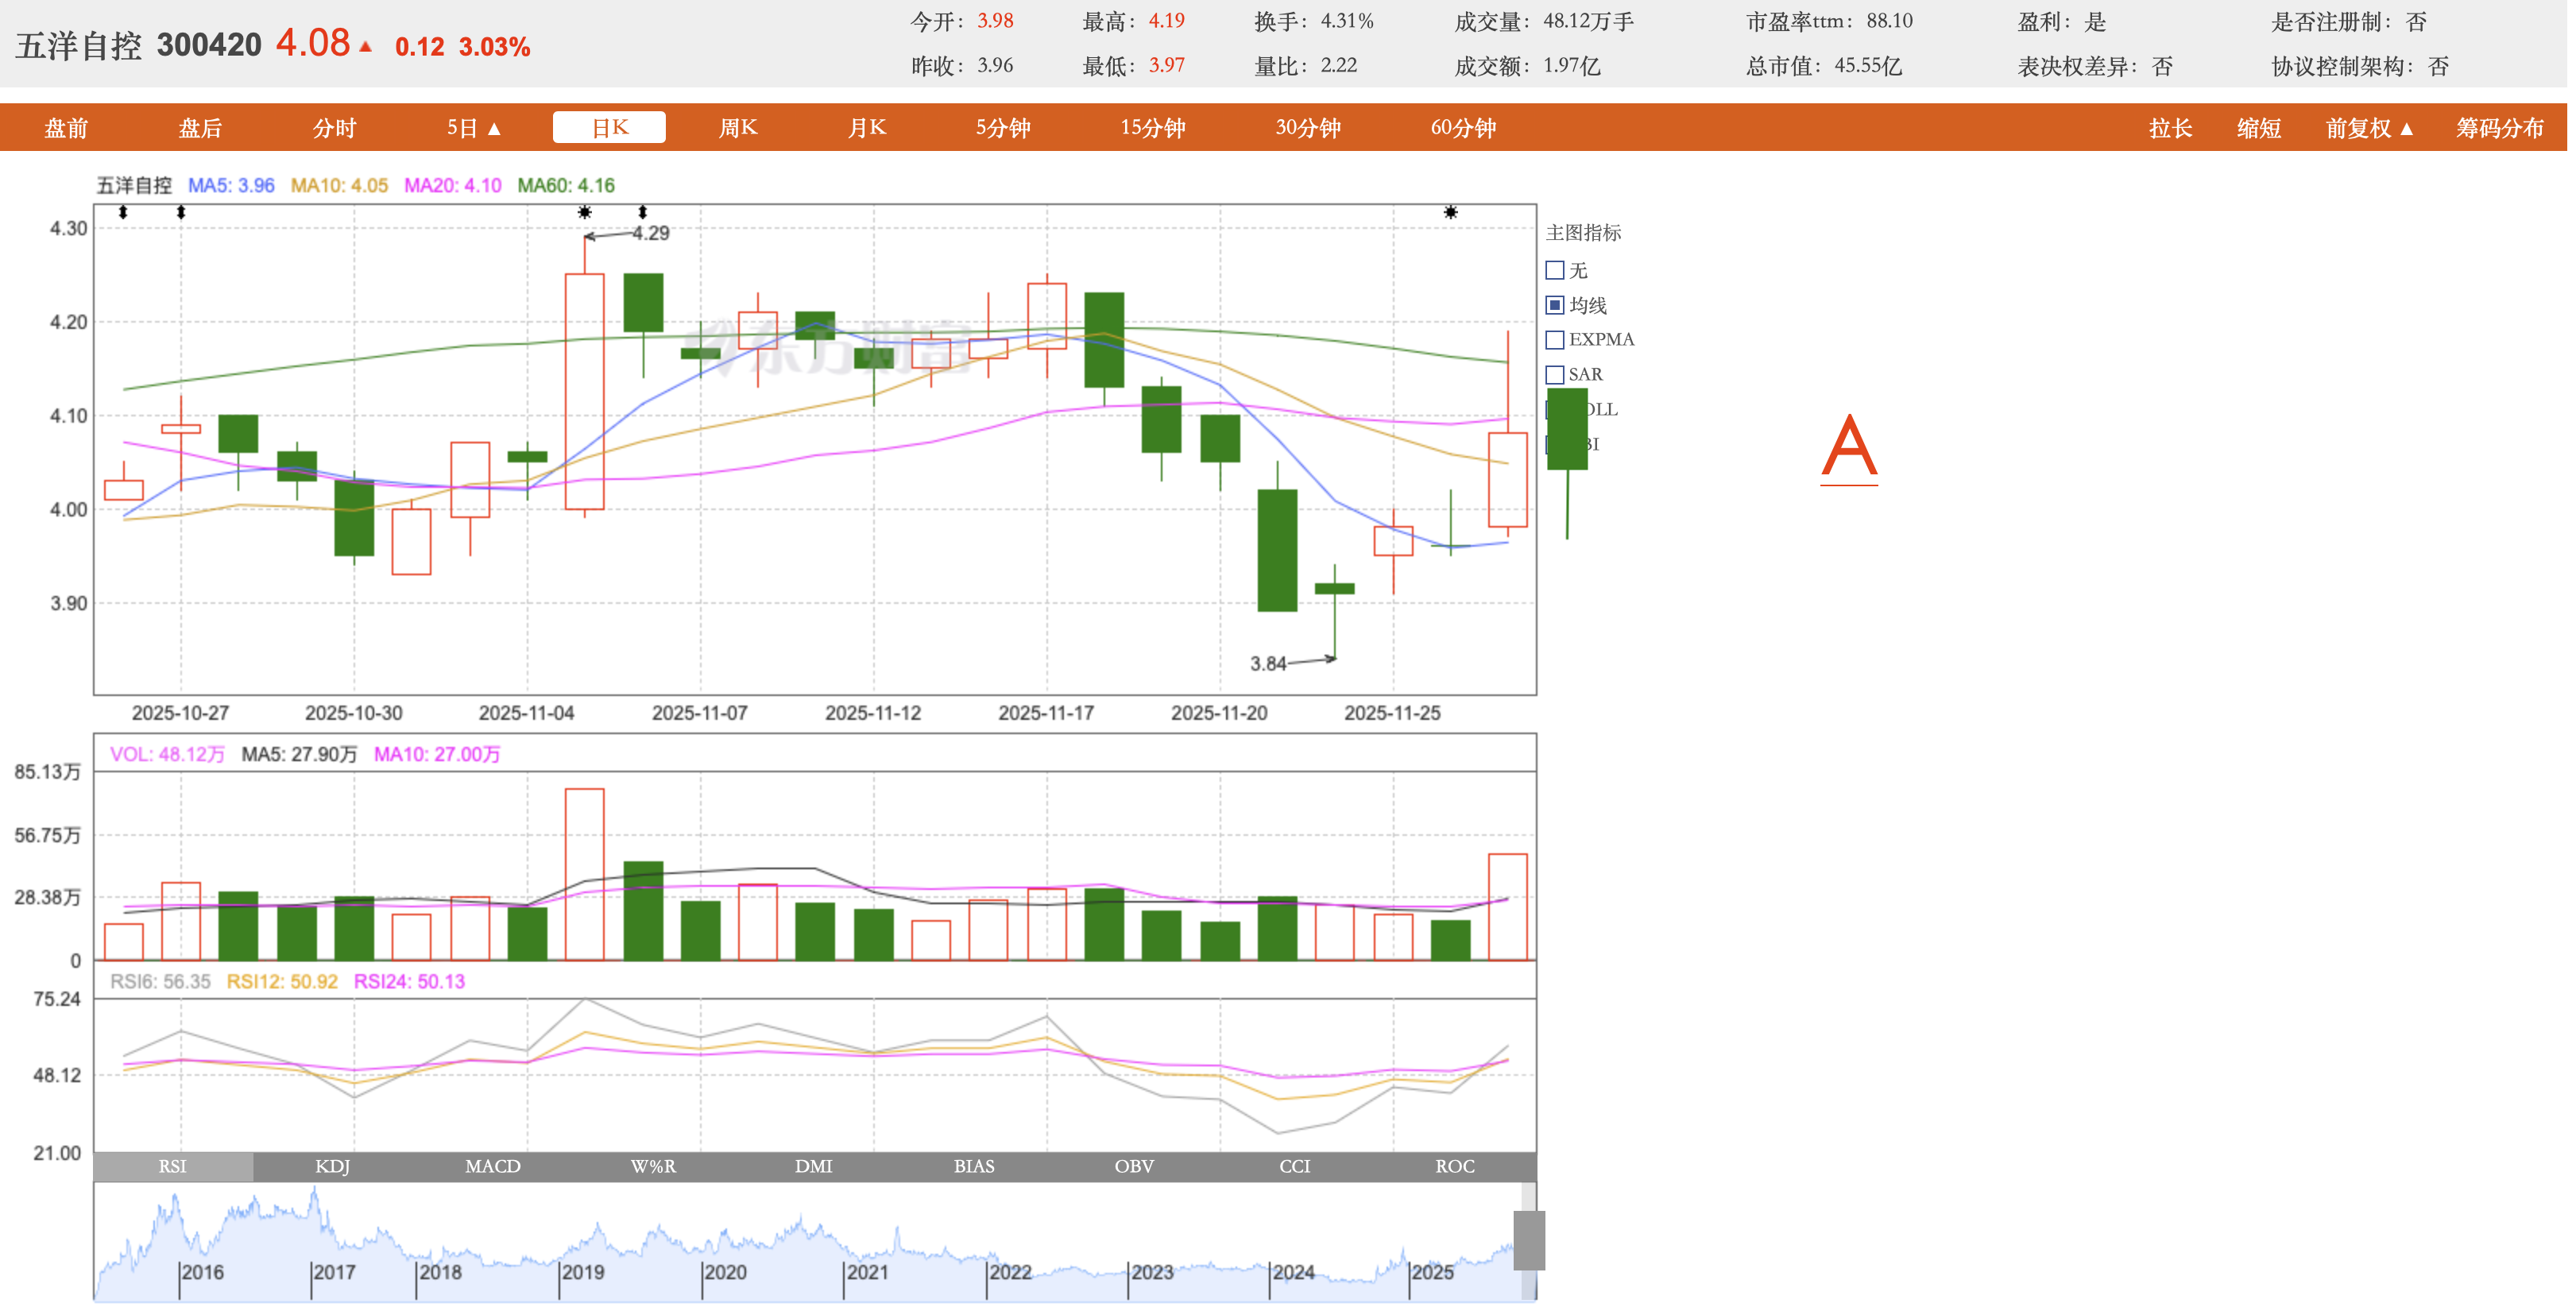Screen dimensions: 2576x1311
Task: Switch to the 周K weekly chart tab
Action: 738,128
